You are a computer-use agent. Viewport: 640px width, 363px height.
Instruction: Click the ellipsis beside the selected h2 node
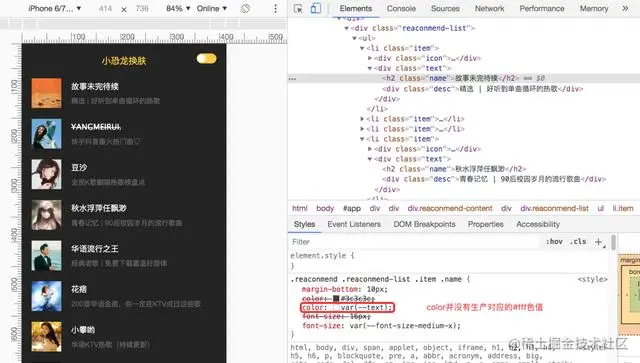[292, 79]
